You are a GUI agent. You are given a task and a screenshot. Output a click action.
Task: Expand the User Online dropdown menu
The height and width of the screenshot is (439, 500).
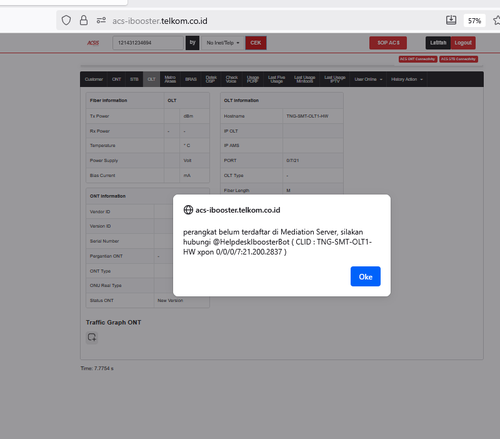click(x=368, y=79)
